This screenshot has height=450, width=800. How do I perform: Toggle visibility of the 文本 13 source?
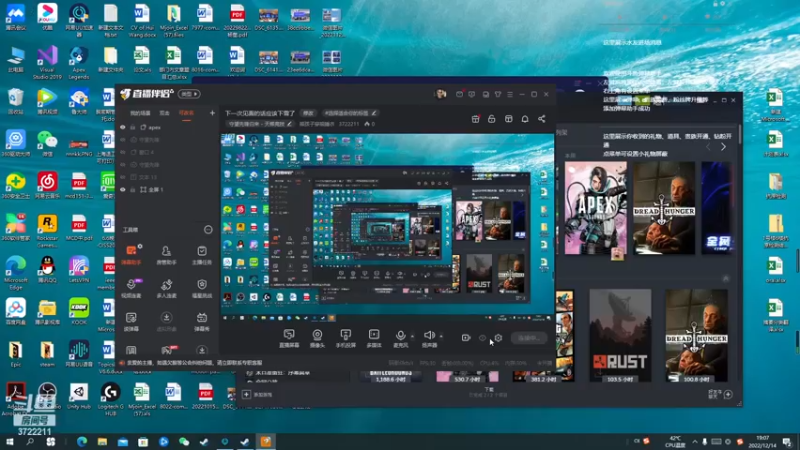122,177
